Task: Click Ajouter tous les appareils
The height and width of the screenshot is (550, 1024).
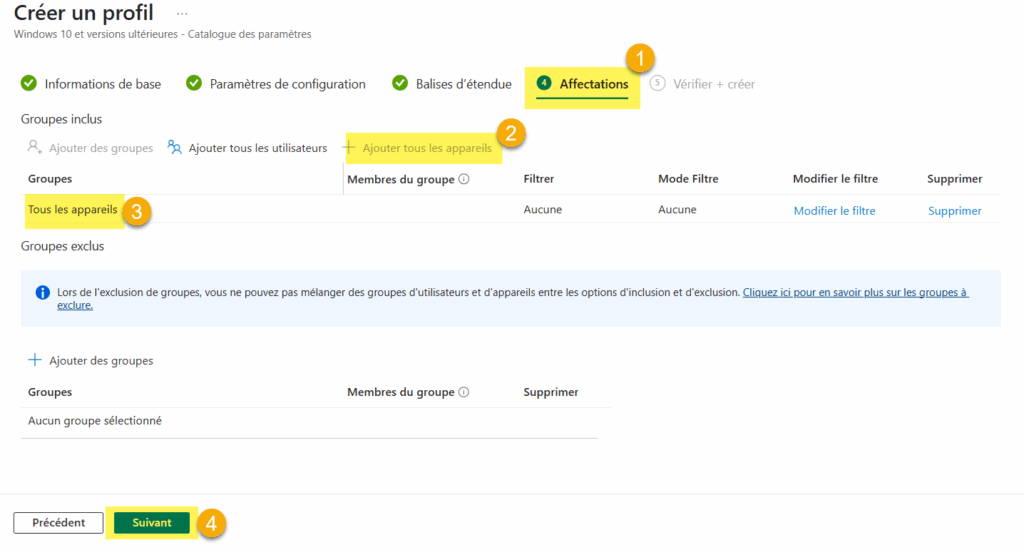Action: tap(427, 148)
